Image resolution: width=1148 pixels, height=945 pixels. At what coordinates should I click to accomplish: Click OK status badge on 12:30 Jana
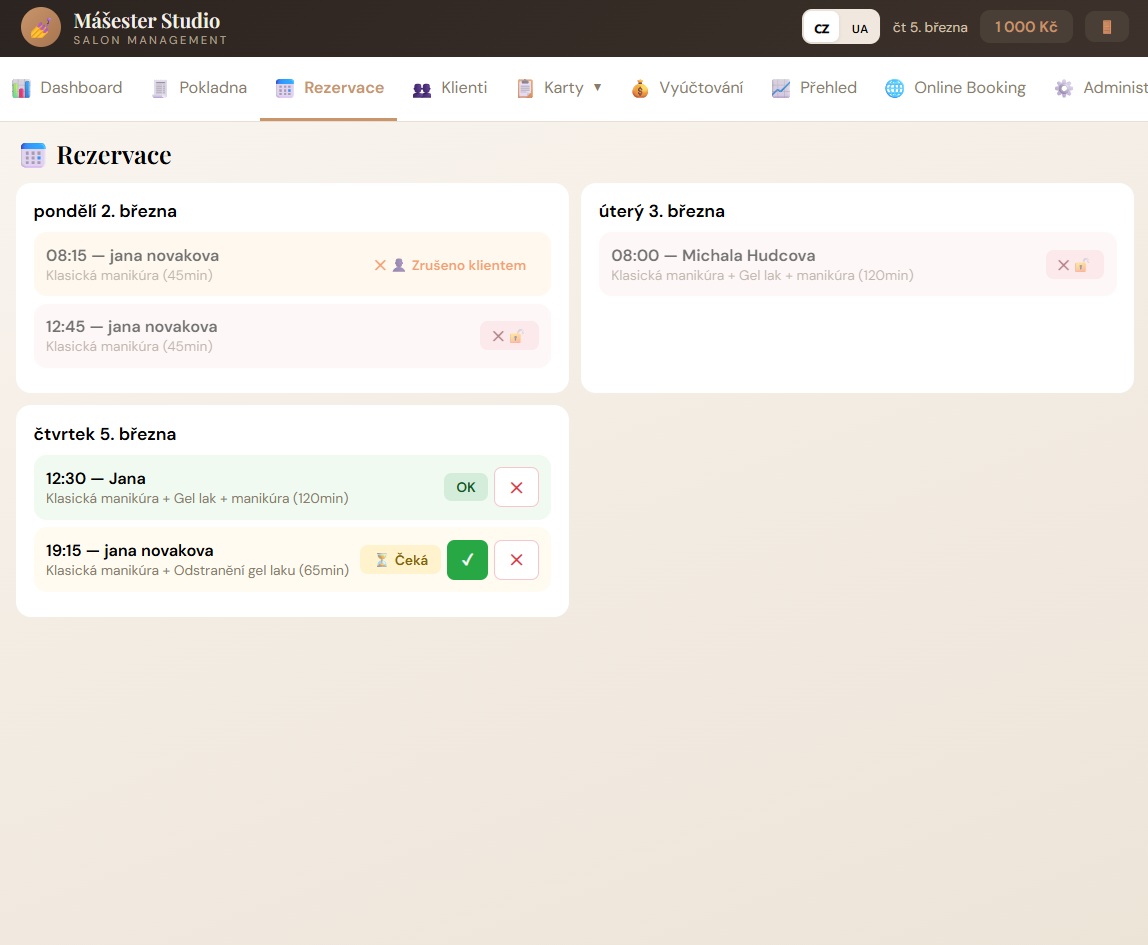(466, 488)
